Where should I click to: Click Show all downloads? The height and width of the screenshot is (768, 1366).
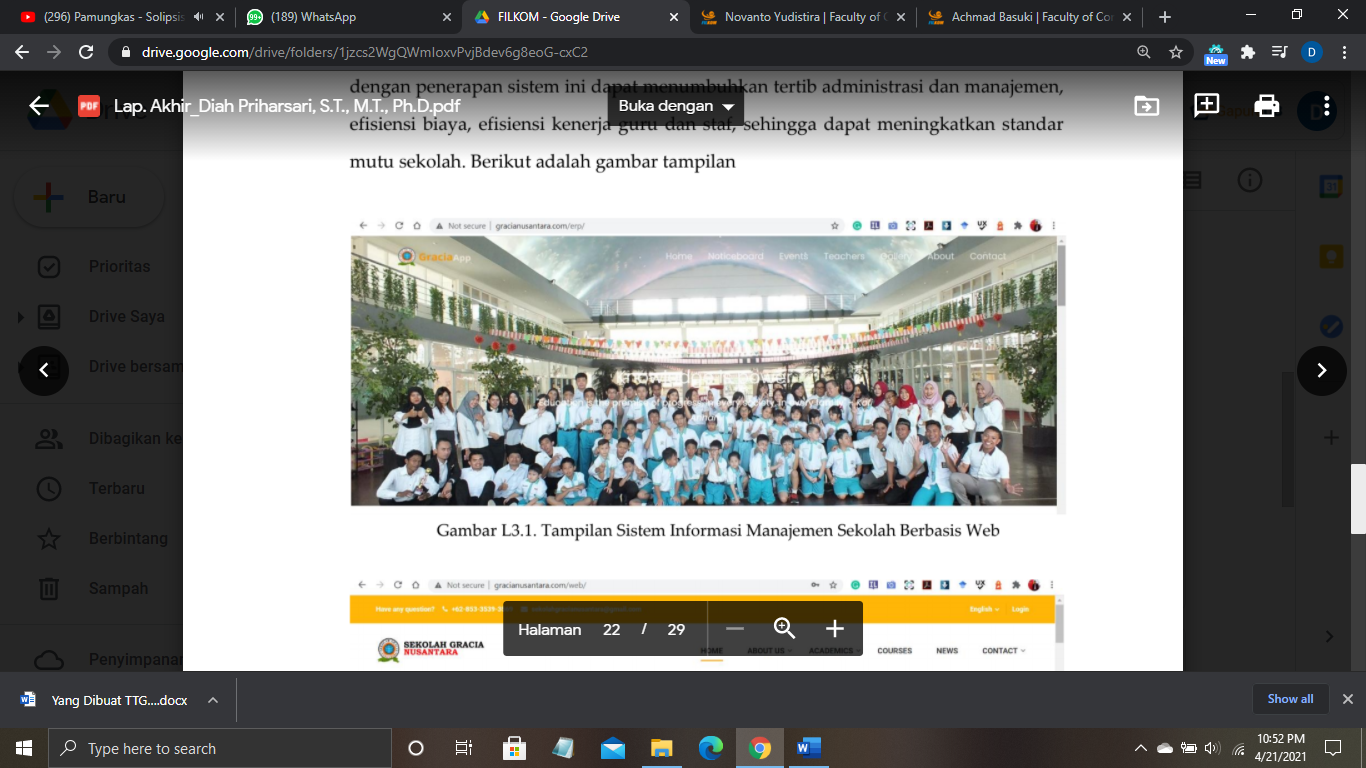(1290, 699)
